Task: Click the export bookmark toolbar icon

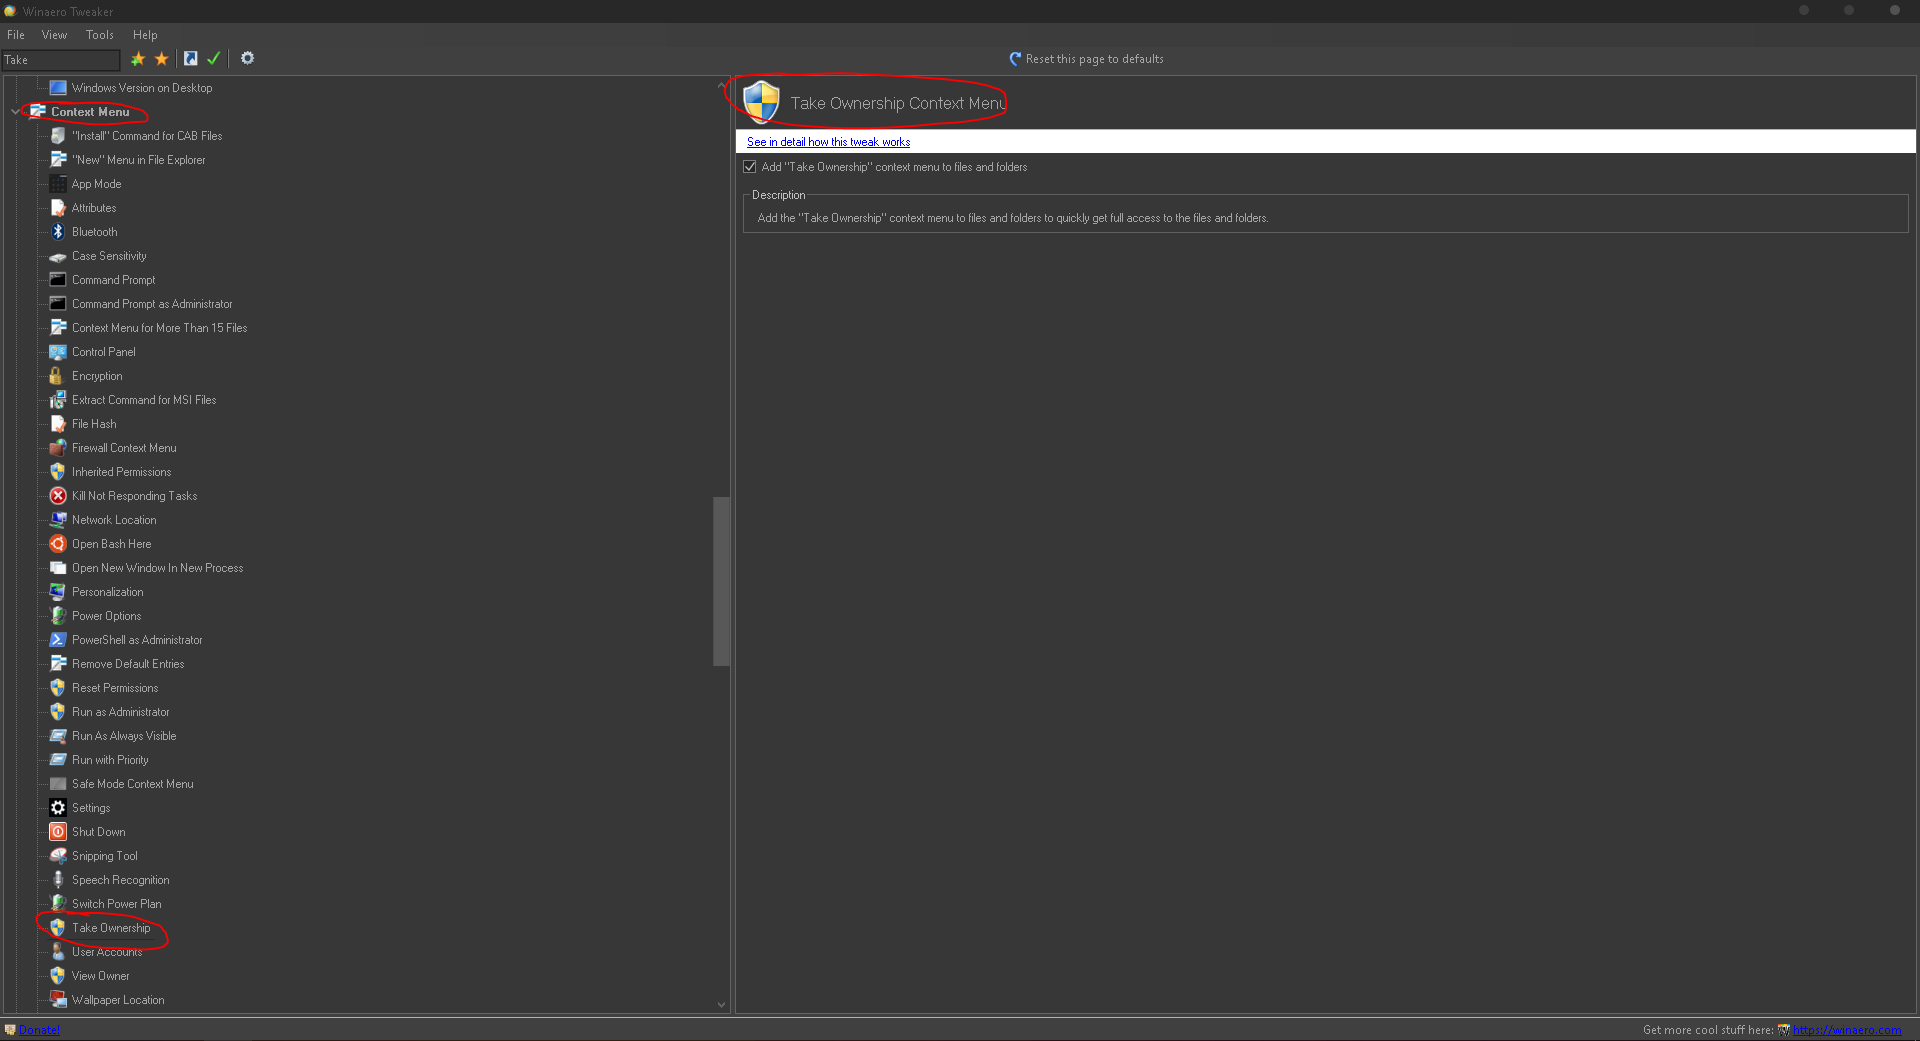Action: [x=190, y=59]
